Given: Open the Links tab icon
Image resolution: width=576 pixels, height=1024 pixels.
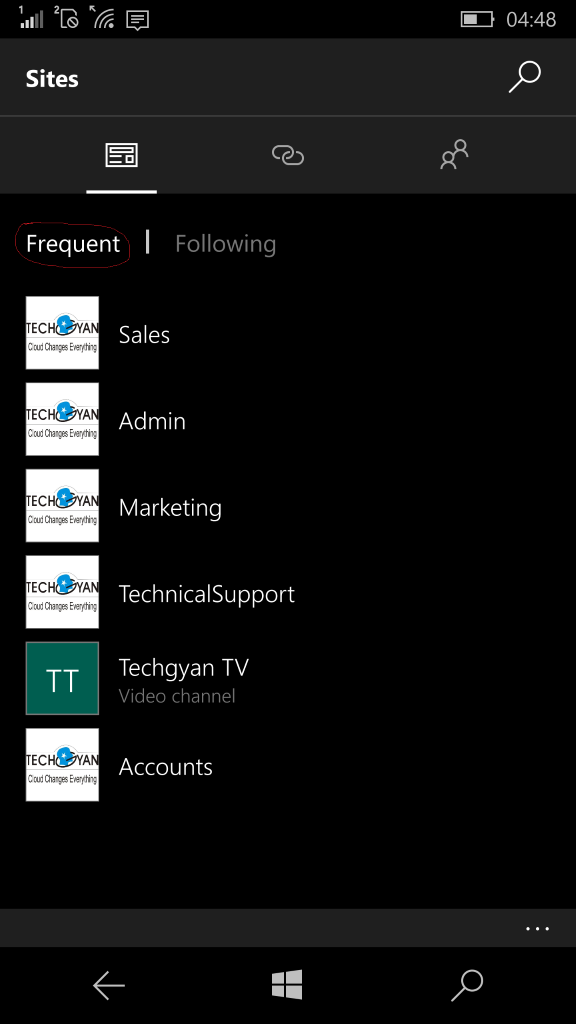Looking at the screenshot, I should pyautogui.click(x=288, y=155).
